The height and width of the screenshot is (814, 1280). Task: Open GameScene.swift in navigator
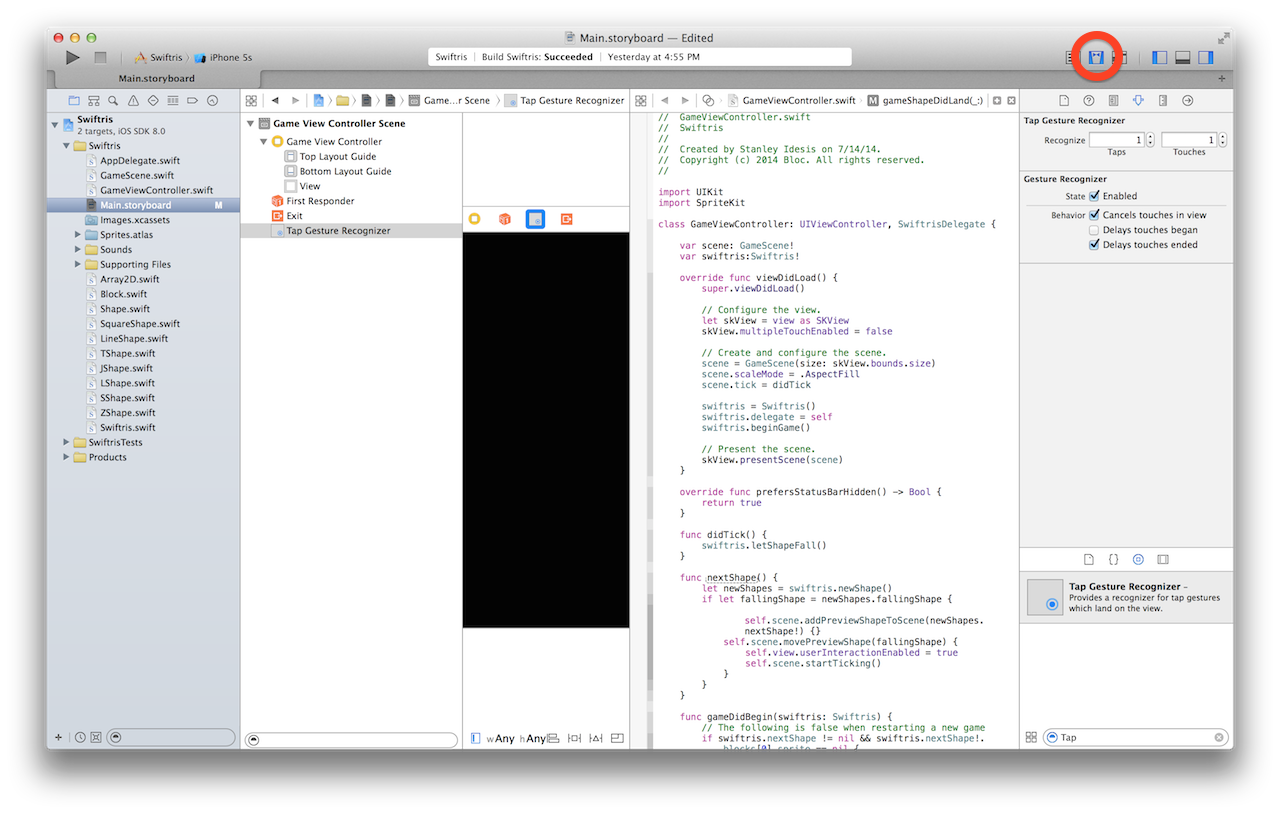click(x=137, y=175)
